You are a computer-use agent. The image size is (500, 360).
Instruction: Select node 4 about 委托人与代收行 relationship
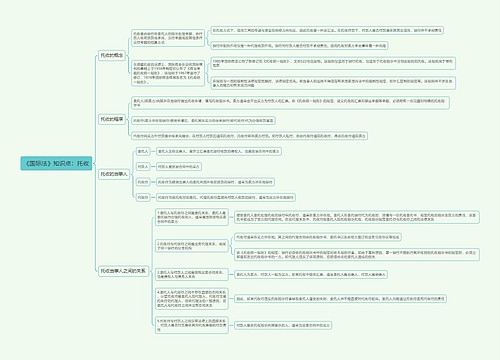(x=192, y=299)
